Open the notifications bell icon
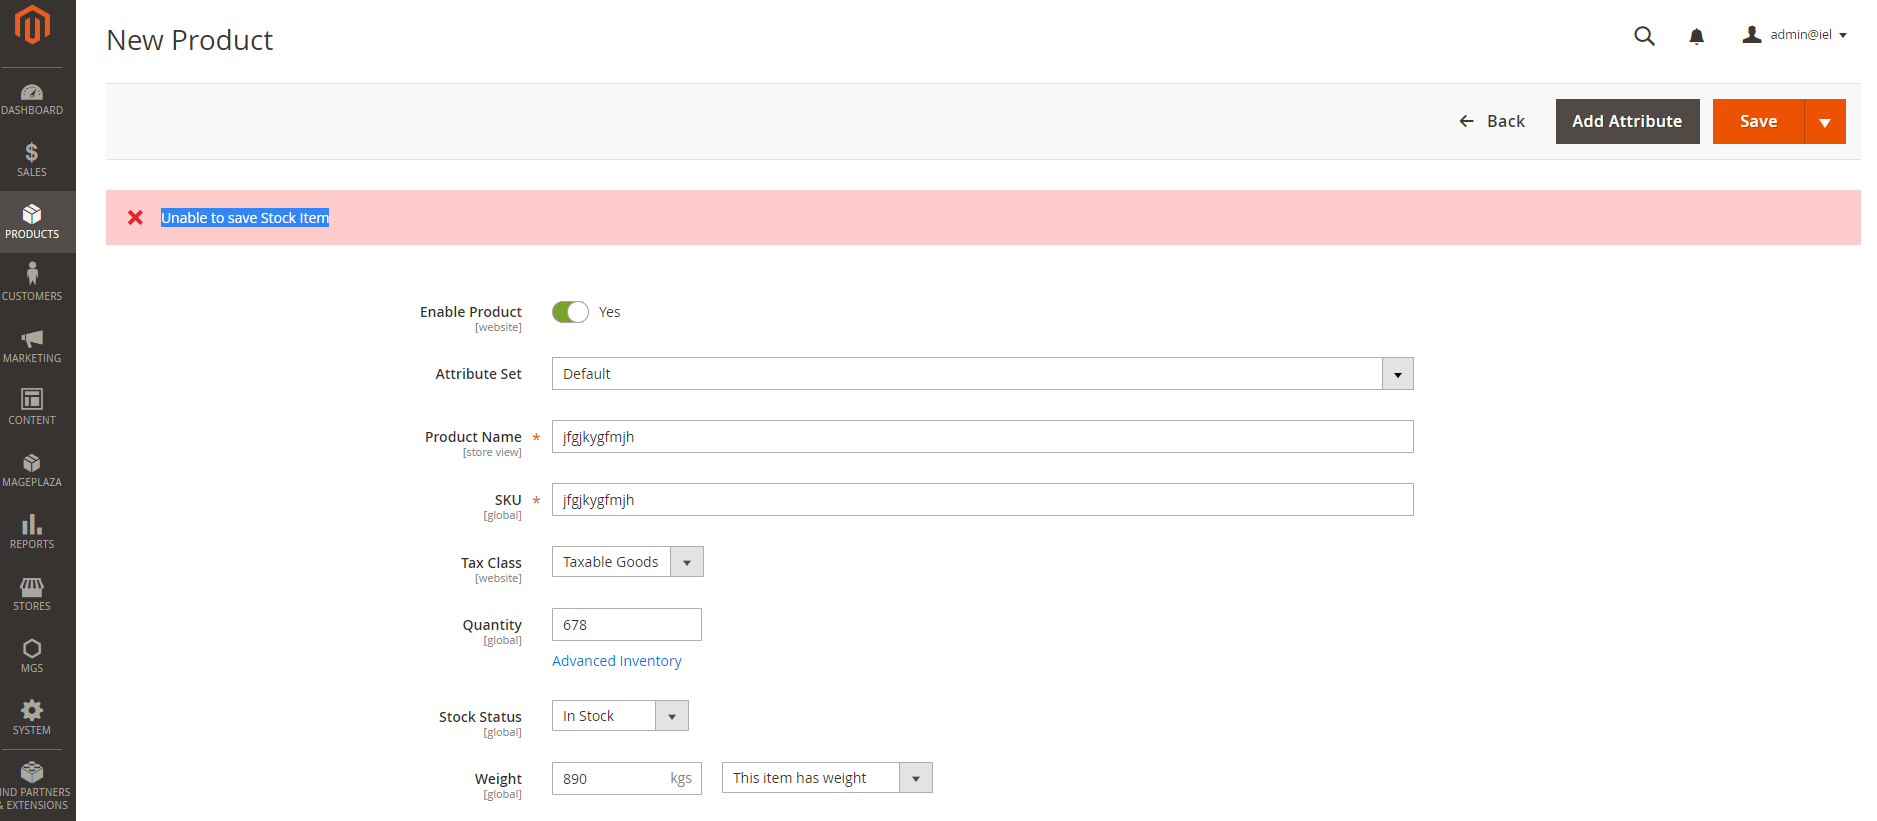Screen dimensions: 1877x821 [1696, 37]
